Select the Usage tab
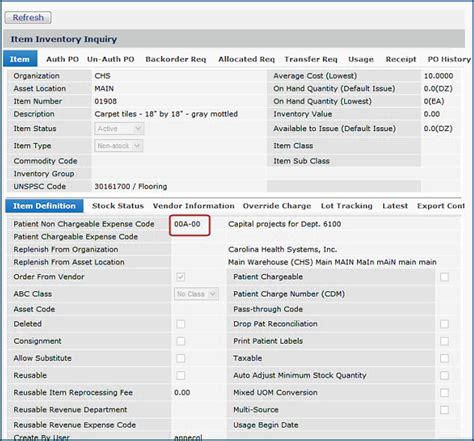The width and height of the screenshot is (474, 441). (x=361, y=59)
